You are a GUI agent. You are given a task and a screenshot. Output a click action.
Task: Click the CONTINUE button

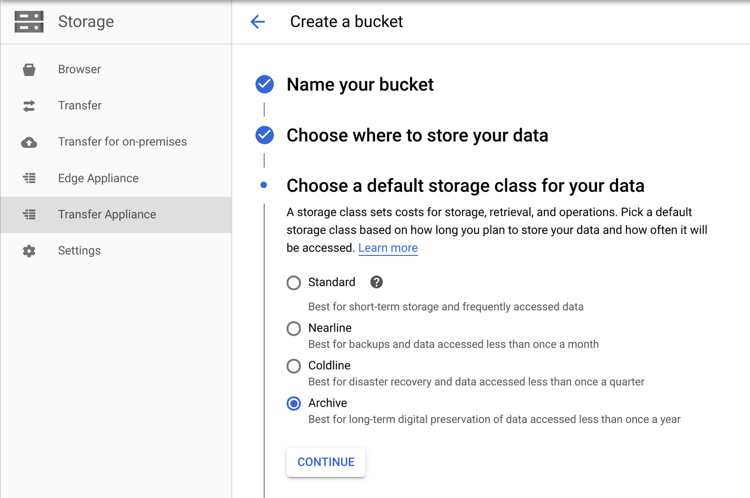pos(326,462)
